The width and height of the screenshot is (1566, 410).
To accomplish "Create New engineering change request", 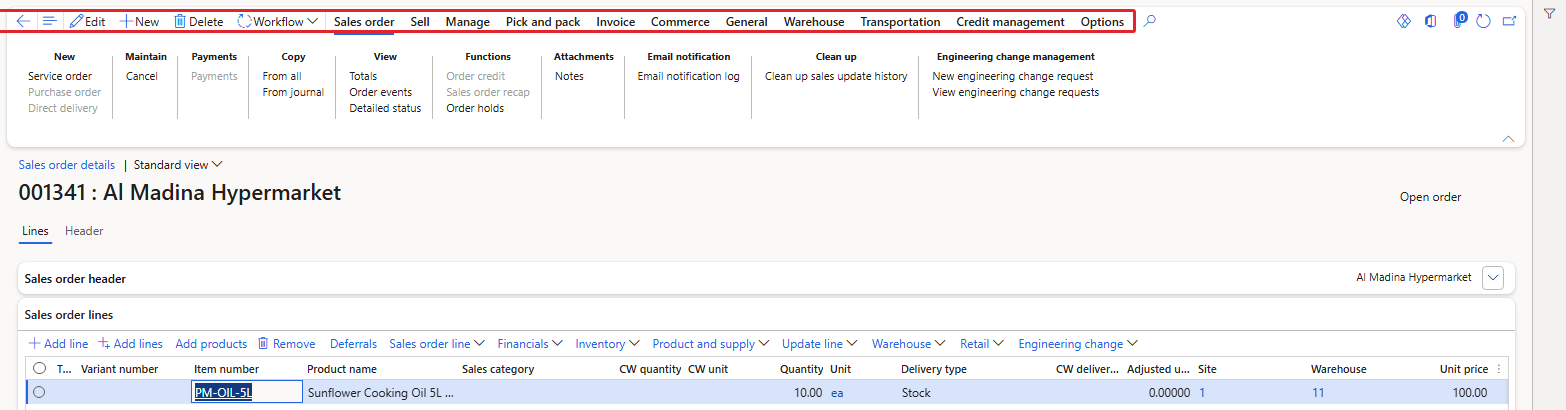I will click(x=1013, y=76).
